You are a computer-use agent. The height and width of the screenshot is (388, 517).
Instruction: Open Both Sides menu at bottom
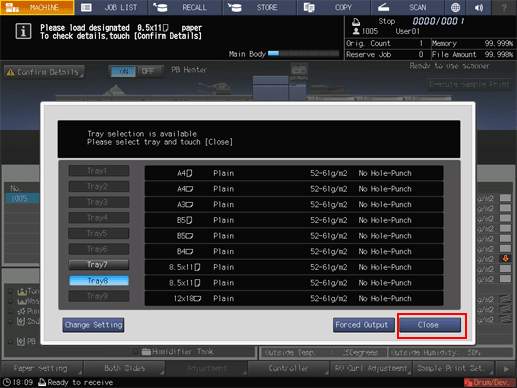(124, 368)
